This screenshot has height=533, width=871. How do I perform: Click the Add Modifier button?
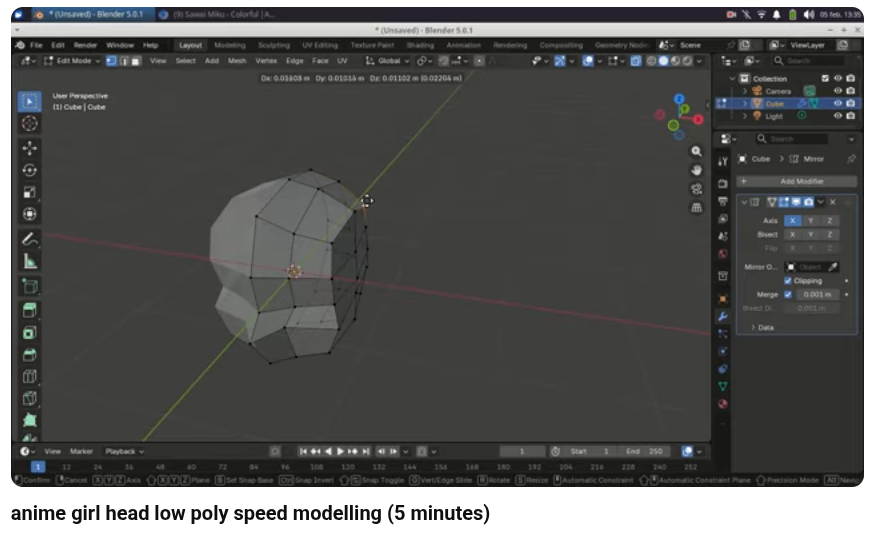pos(797,181)
